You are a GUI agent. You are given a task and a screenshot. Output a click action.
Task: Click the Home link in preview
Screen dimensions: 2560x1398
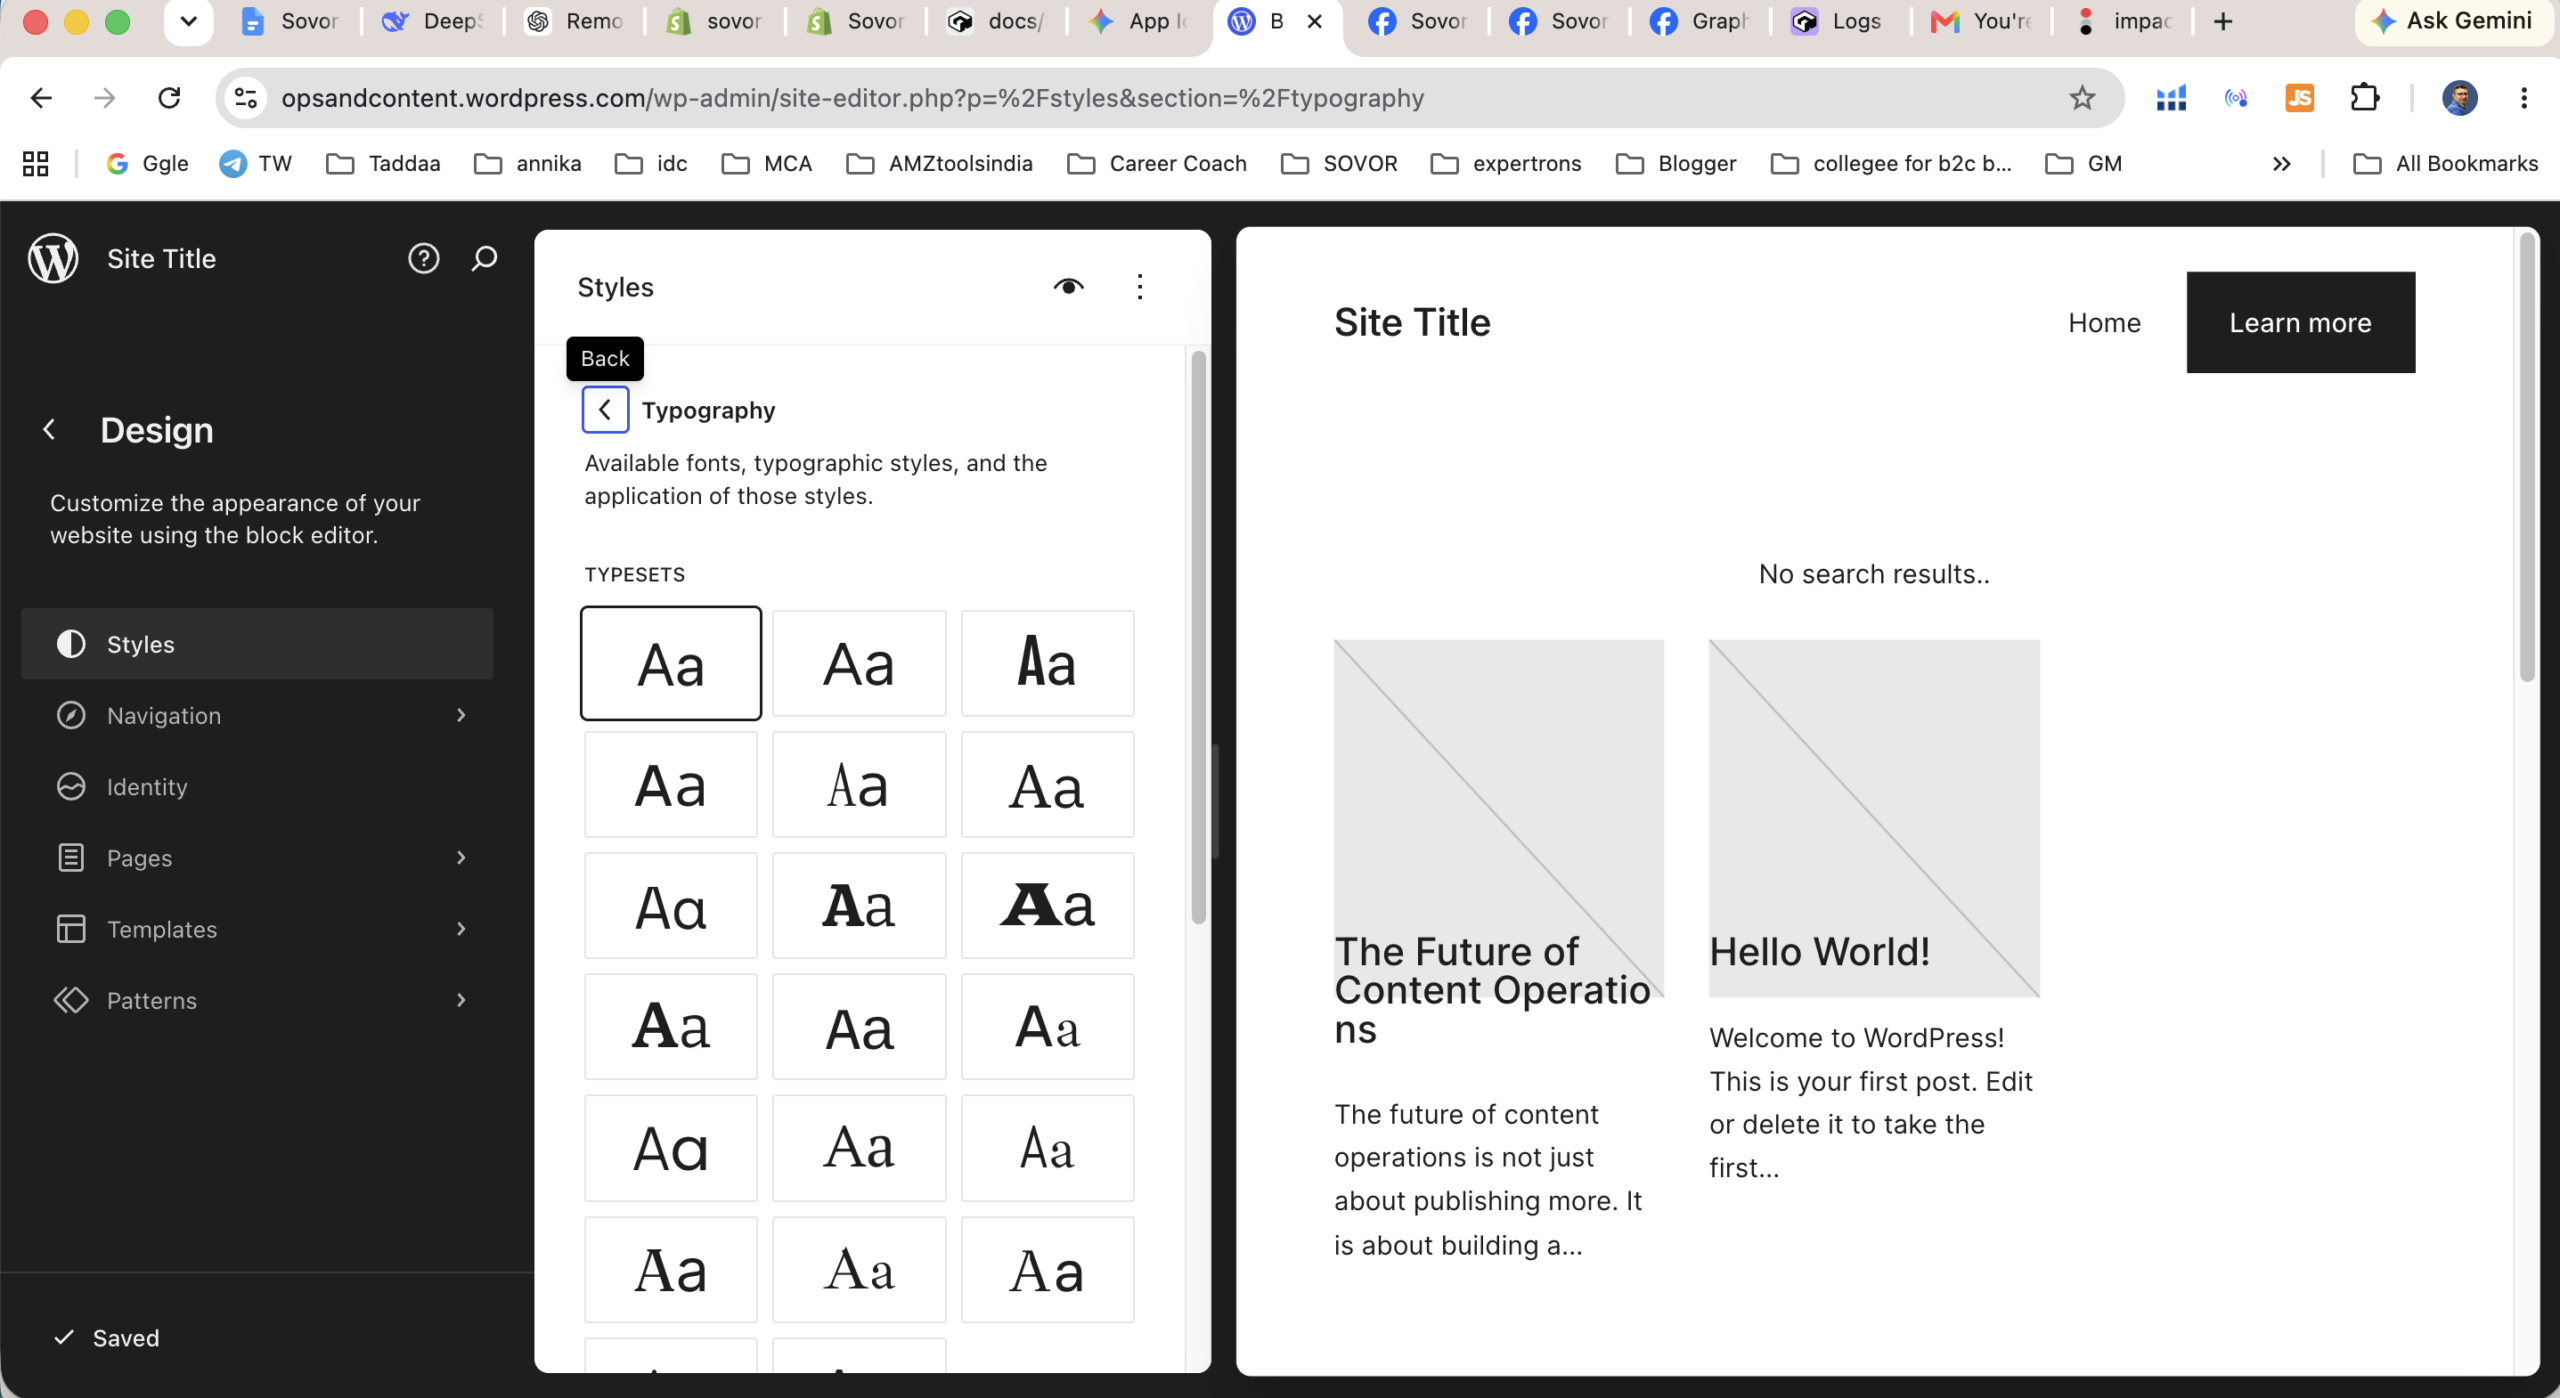click(2104, 323)
